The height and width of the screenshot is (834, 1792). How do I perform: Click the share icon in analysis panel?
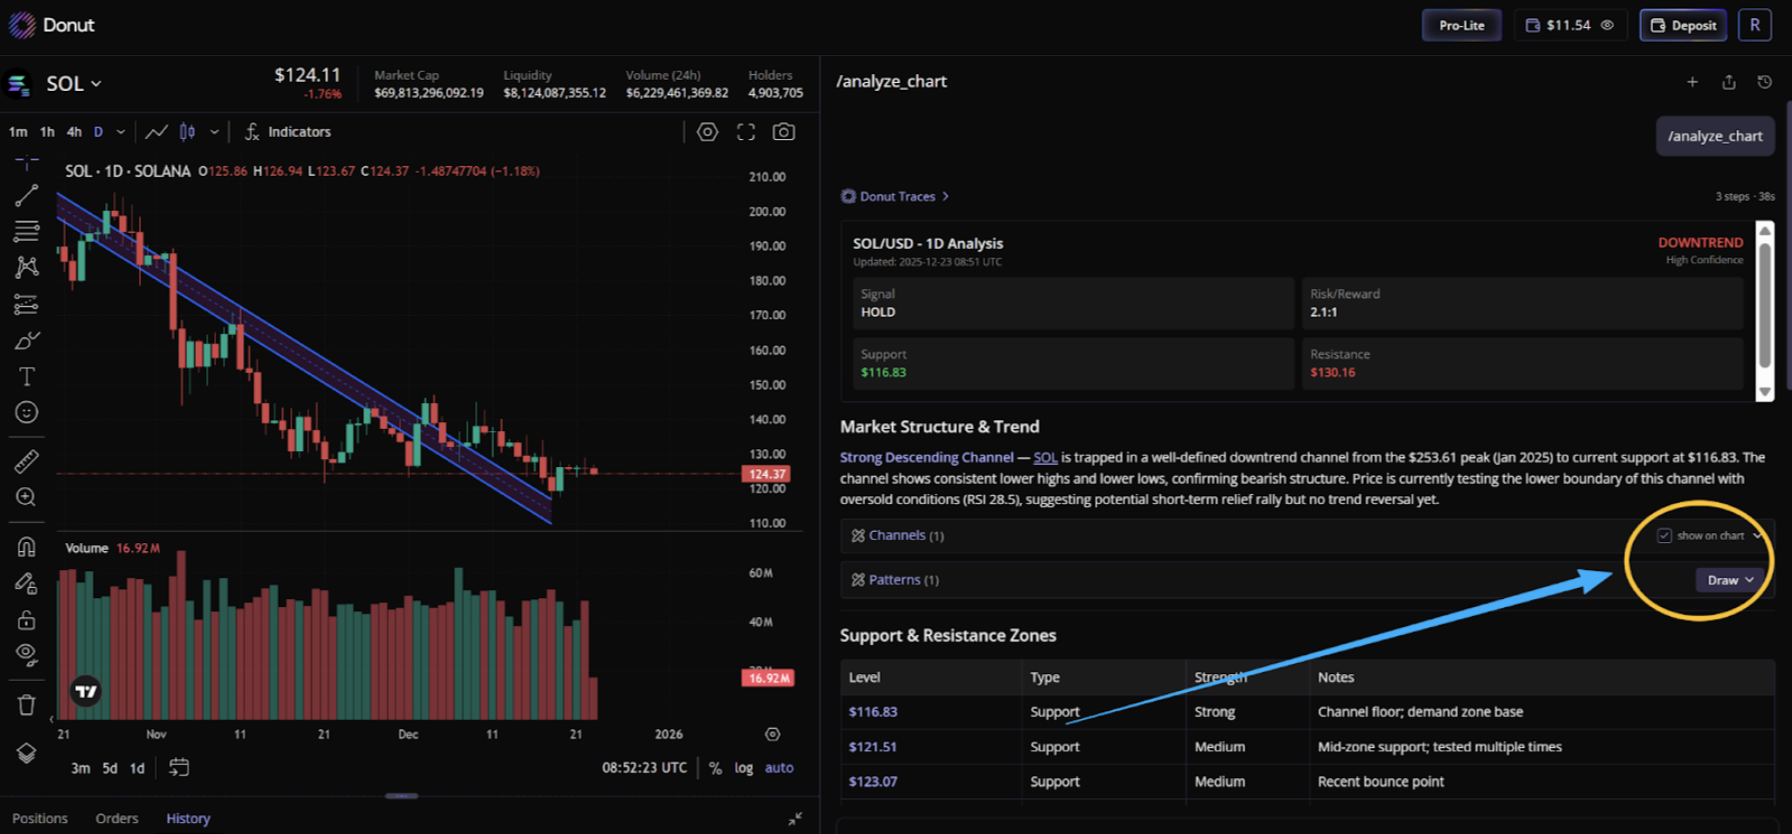[x=1729, y=82]
